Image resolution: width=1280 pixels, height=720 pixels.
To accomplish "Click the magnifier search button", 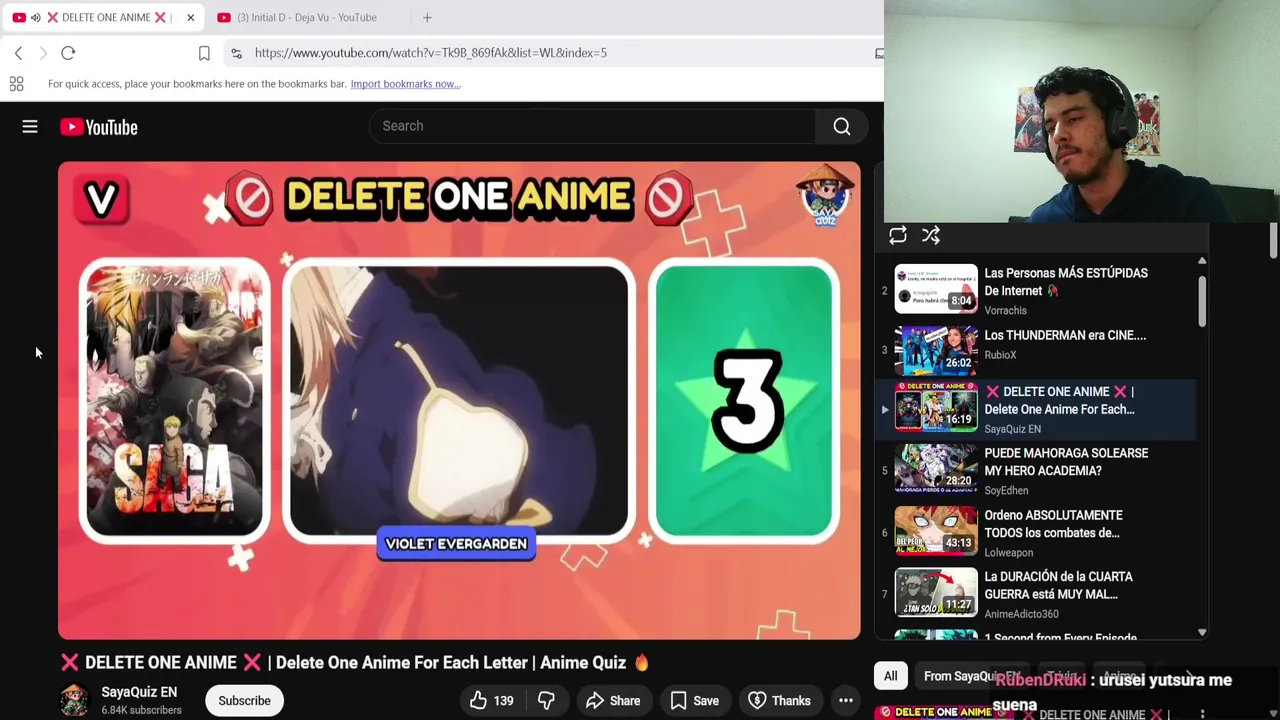I will click(842, 126).
